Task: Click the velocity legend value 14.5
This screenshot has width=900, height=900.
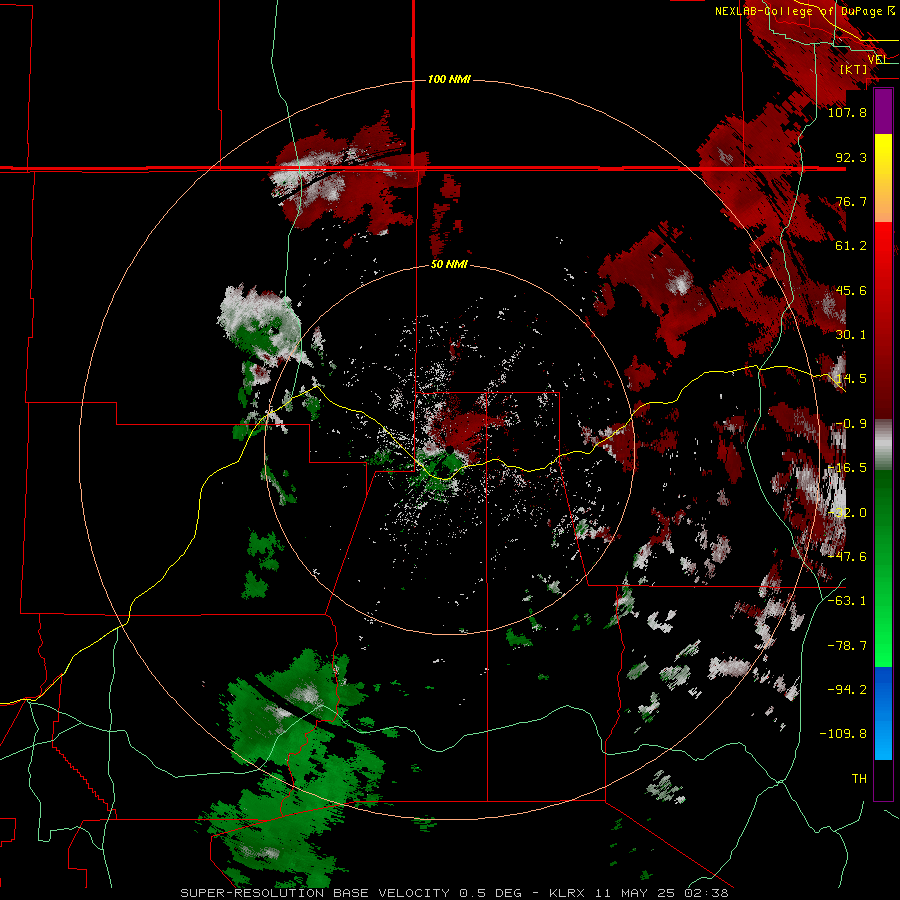Action: pos(851,379)
